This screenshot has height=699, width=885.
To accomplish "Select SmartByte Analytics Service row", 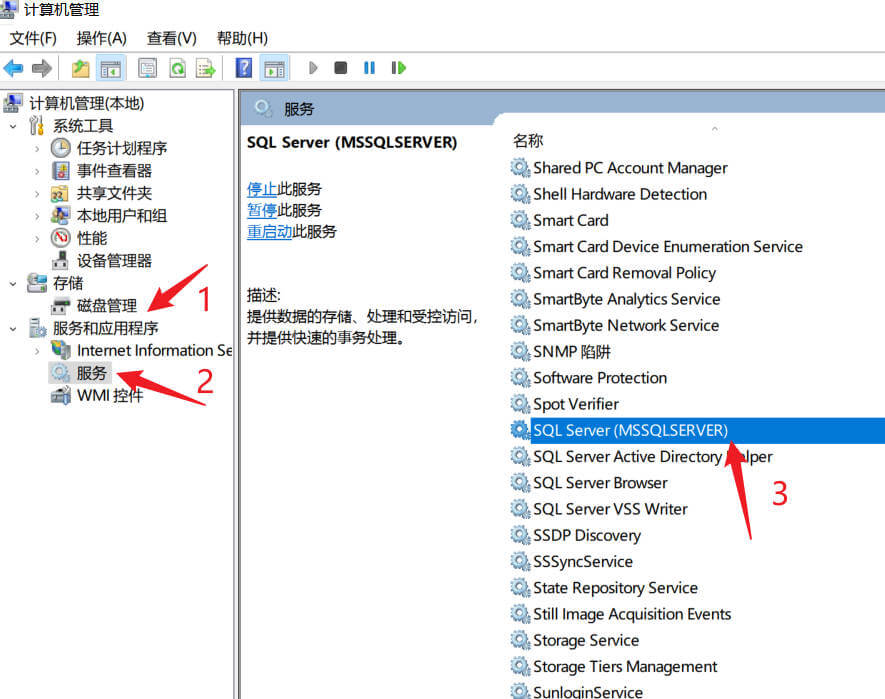I will click(x=626, y=299).
